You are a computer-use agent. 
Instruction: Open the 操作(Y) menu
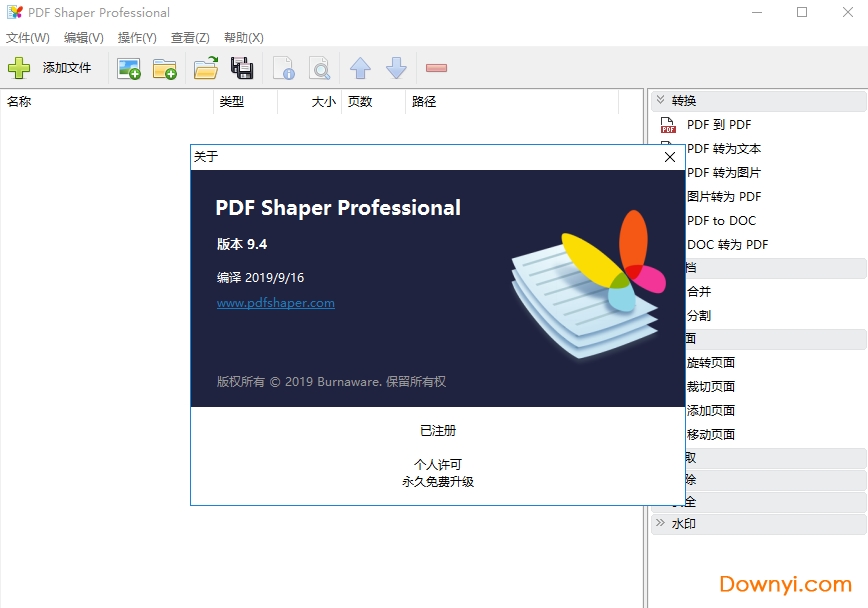click(x=137, y=38)
